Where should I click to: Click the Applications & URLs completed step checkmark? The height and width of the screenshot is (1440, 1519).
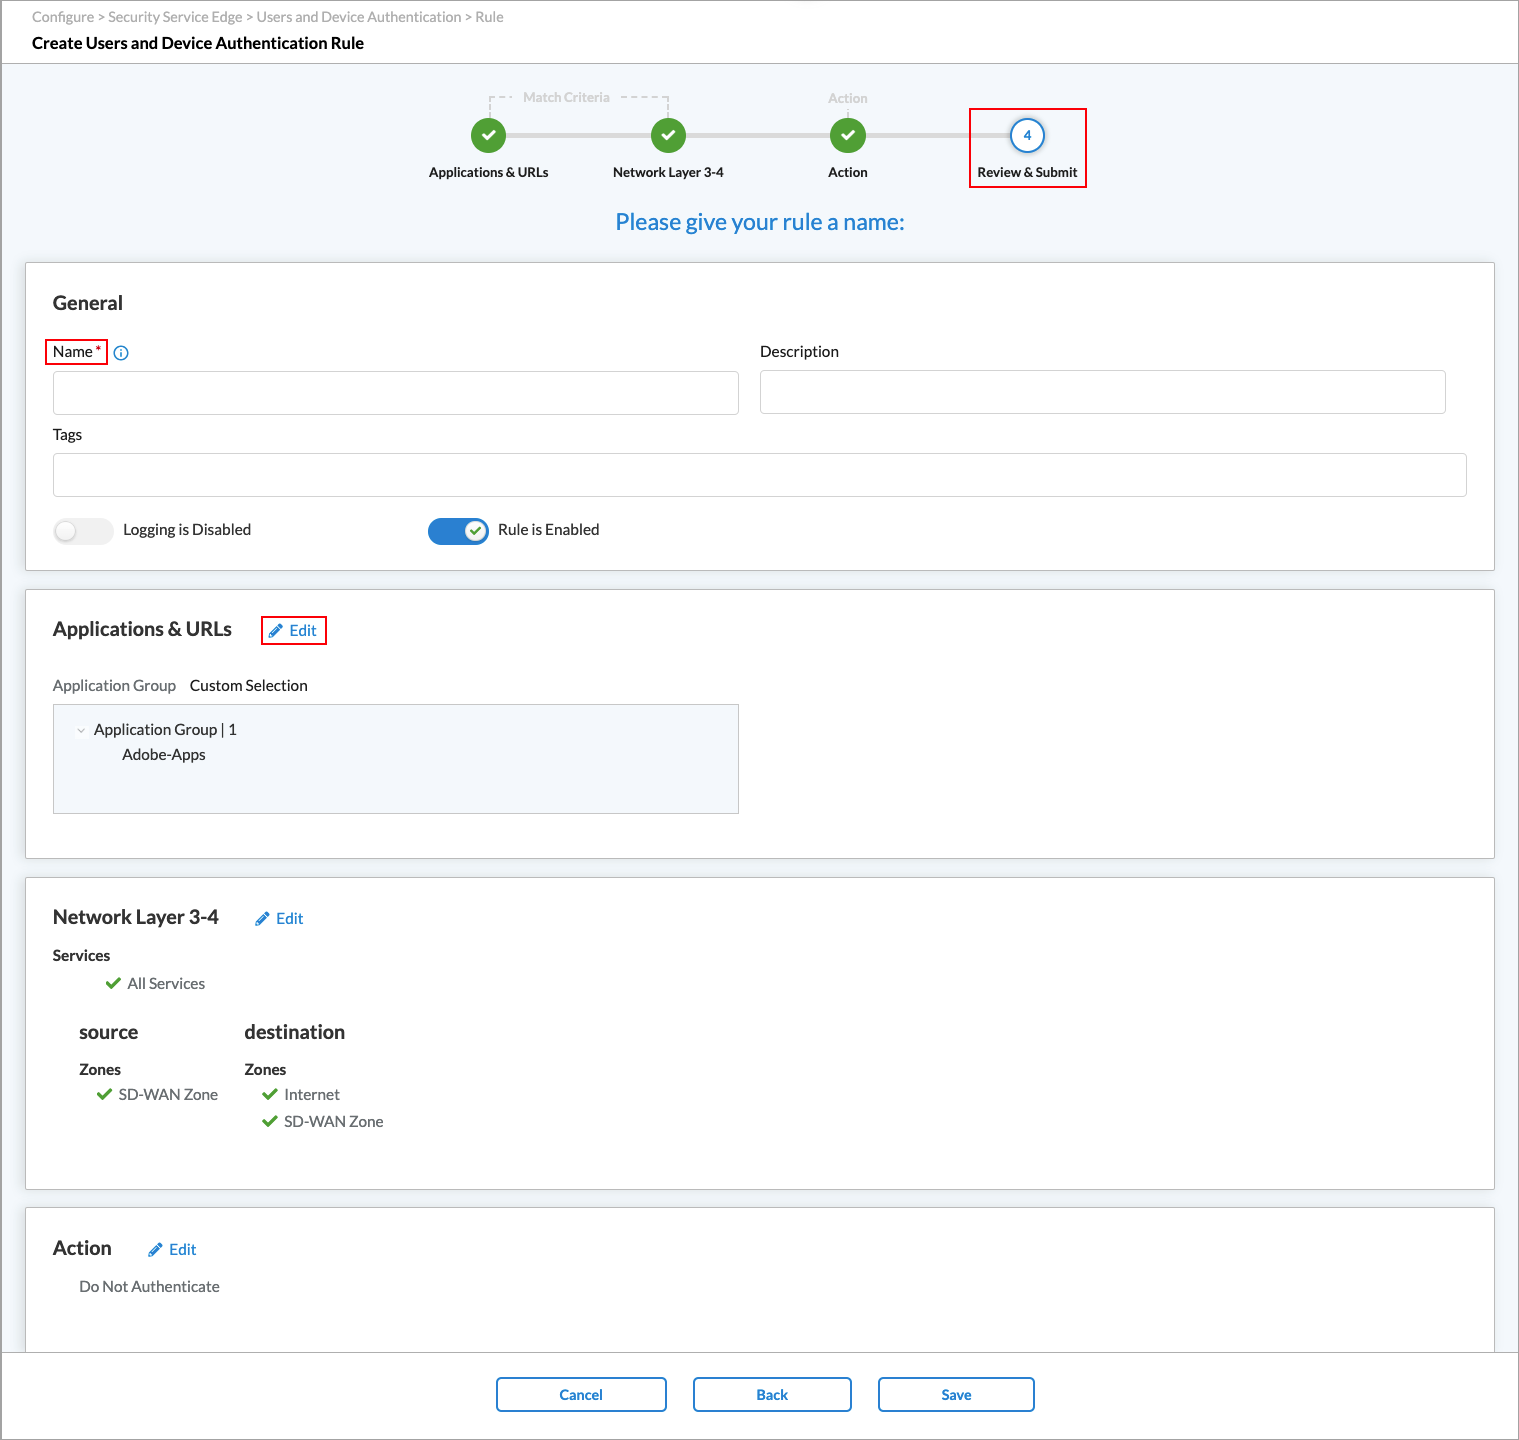pyautogui.click(x=488, y=135)
